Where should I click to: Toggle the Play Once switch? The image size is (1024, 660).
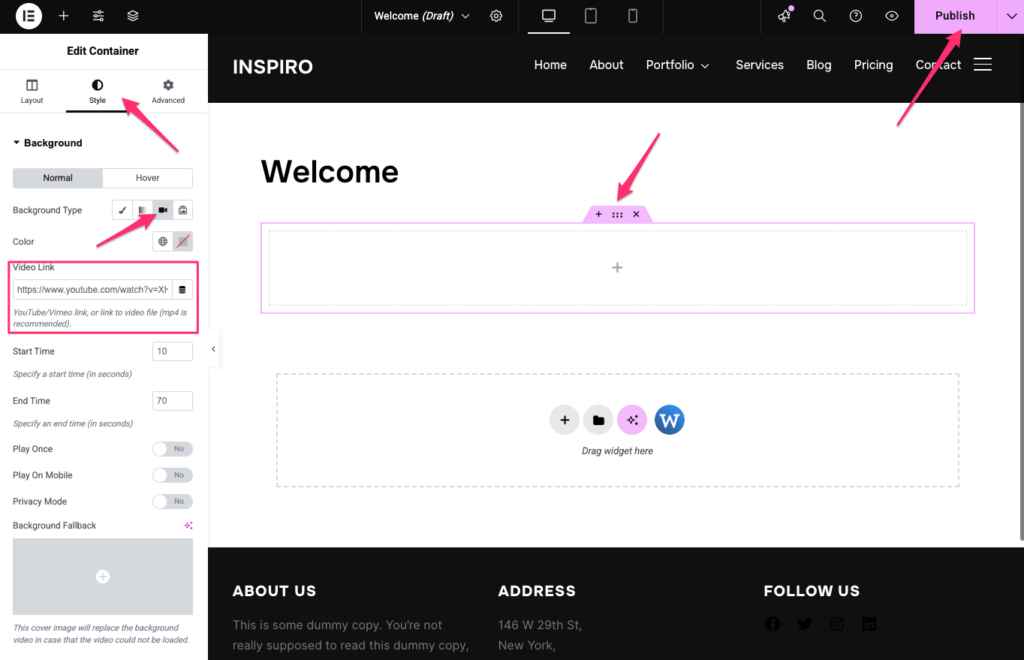click(172, 449)
